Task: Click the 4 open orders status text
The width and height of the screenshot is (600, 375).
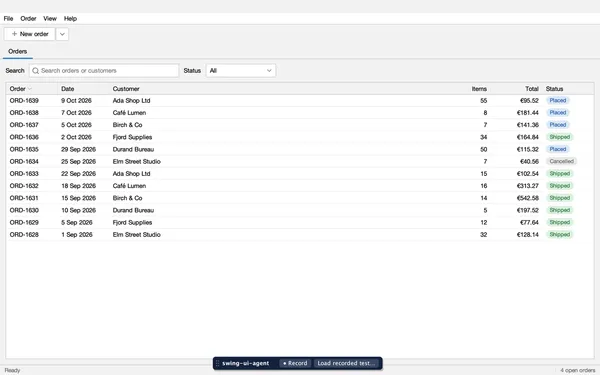Action: tap(577, 370)
